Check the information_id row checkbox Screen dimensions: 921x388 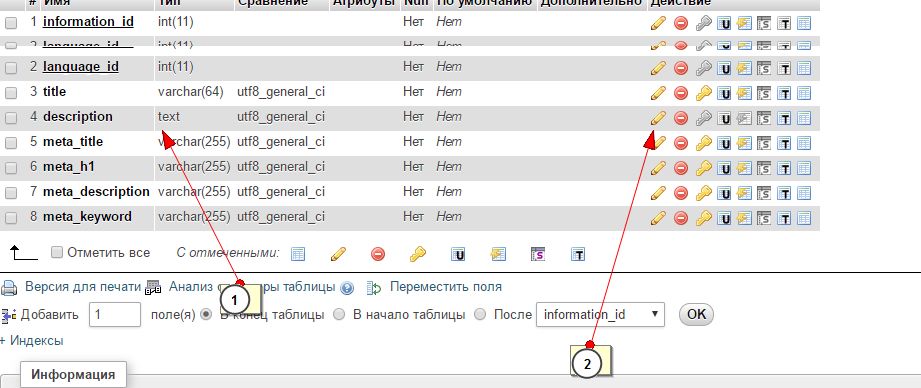coord(11,23)
